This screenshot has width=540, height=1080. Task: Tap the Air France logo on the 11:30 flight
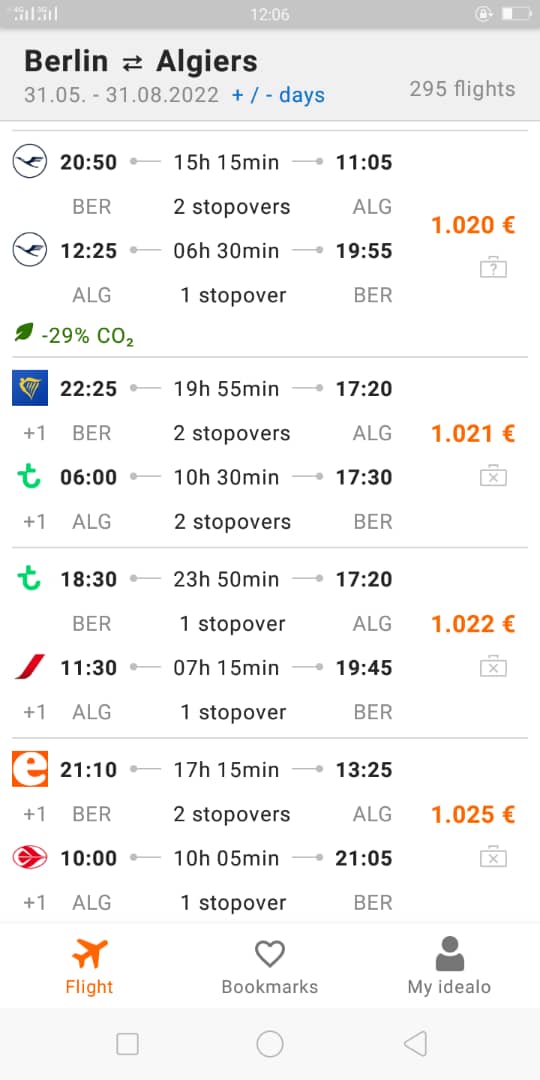point(30,667)
